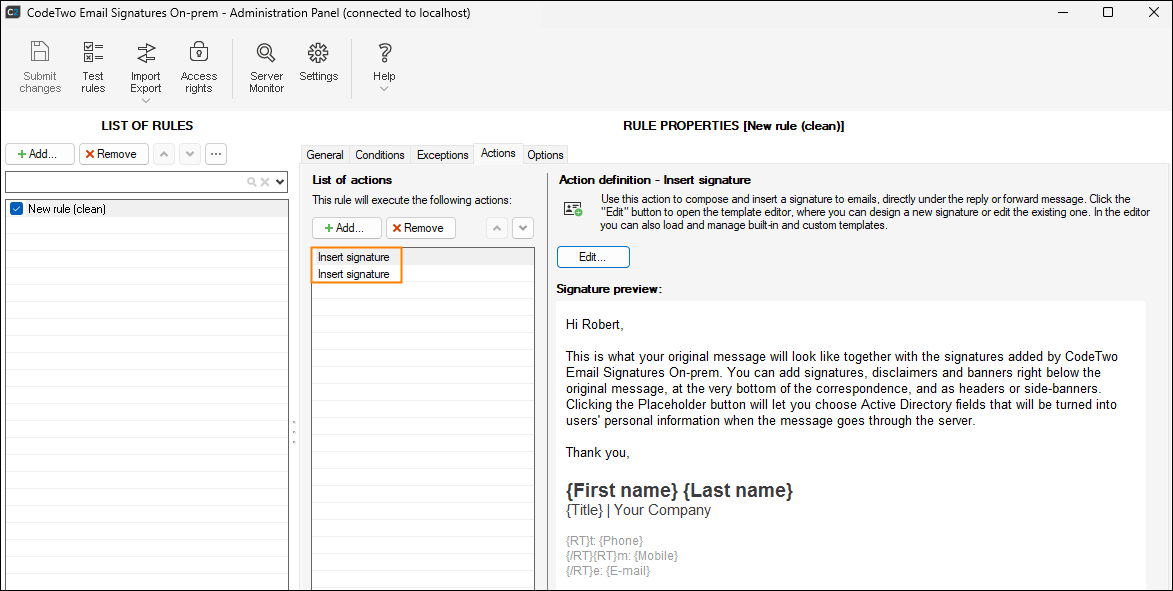
Task: Move selected action down in List of actions
Action: point(522,228)
